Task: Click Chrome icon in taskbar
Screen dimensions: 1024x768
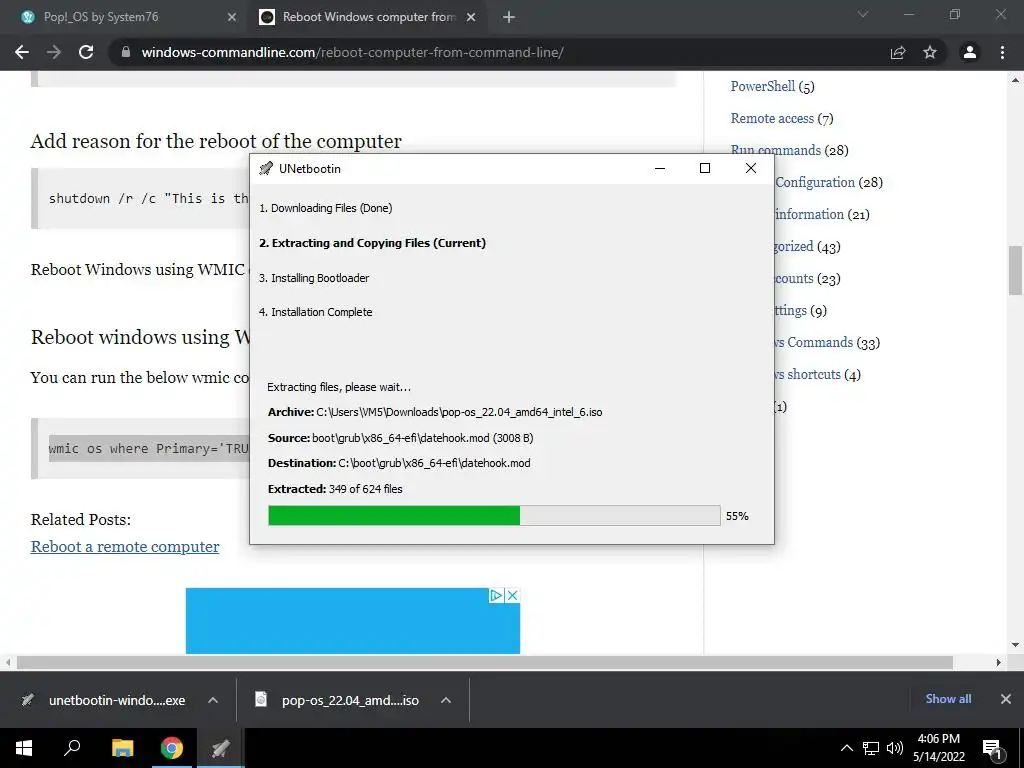Action: click(172, 748)
